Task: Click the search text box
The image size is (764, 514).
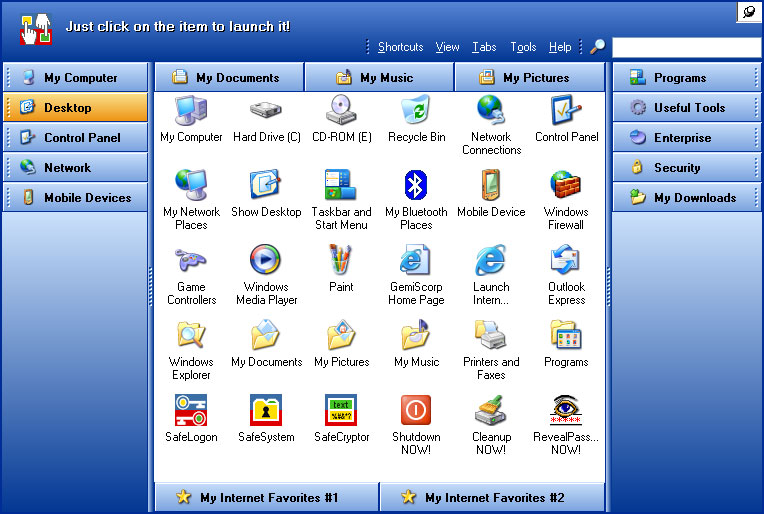Action: pos(687,48)
